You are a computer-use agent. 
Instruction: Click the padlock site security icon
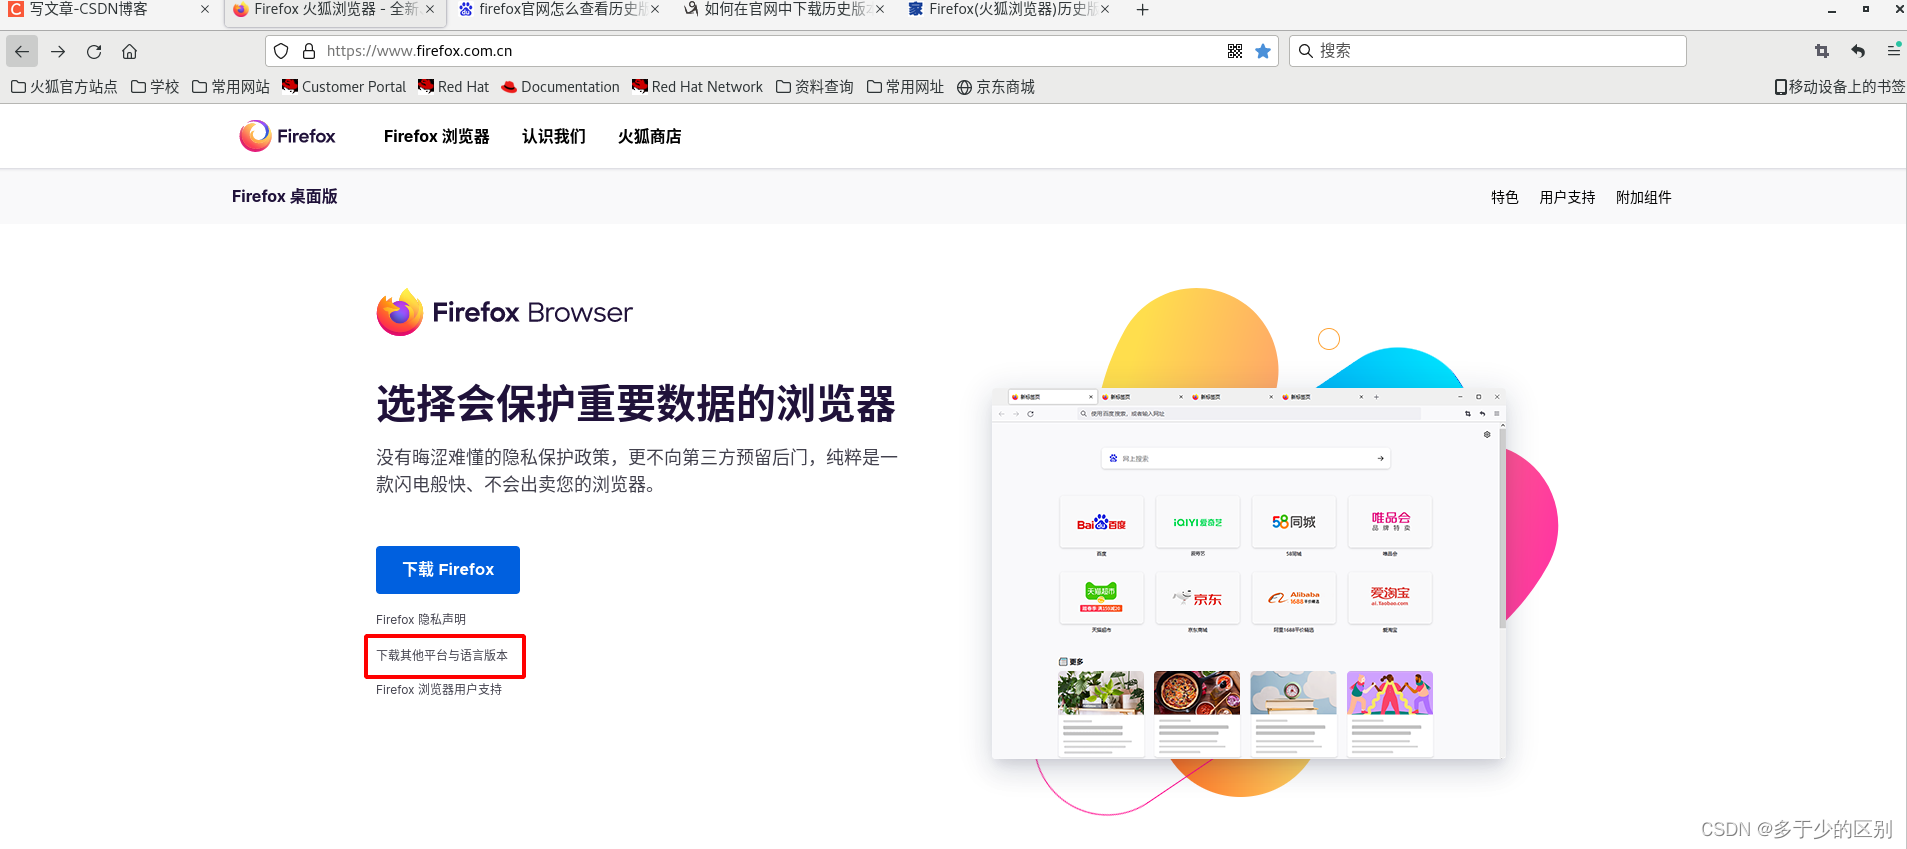point(309,51)
